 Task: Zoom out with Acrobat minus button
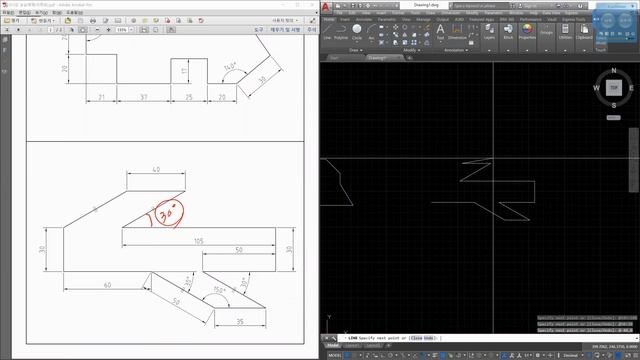point(97,30)
